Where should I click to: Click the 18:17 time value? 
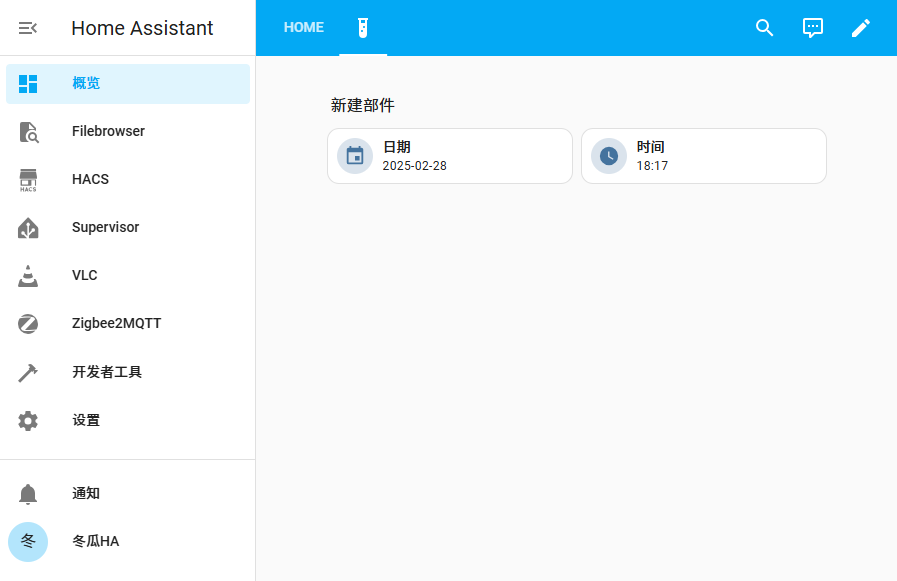click(x=652, y=166)
